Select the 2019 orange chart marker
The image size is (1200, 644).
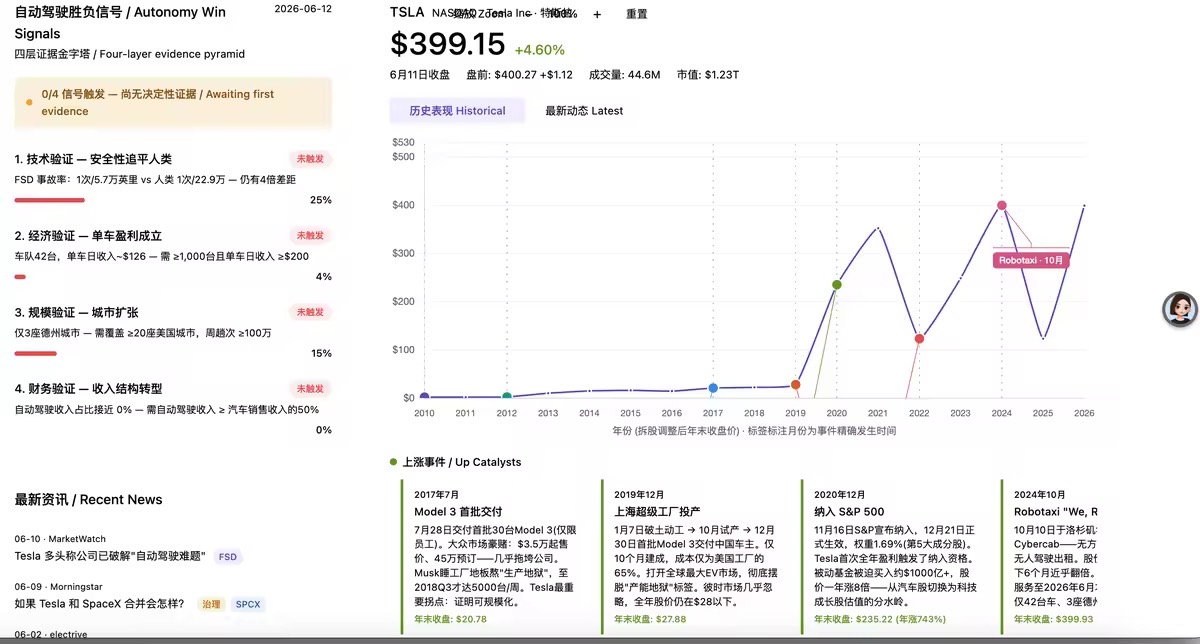[796, 385]
